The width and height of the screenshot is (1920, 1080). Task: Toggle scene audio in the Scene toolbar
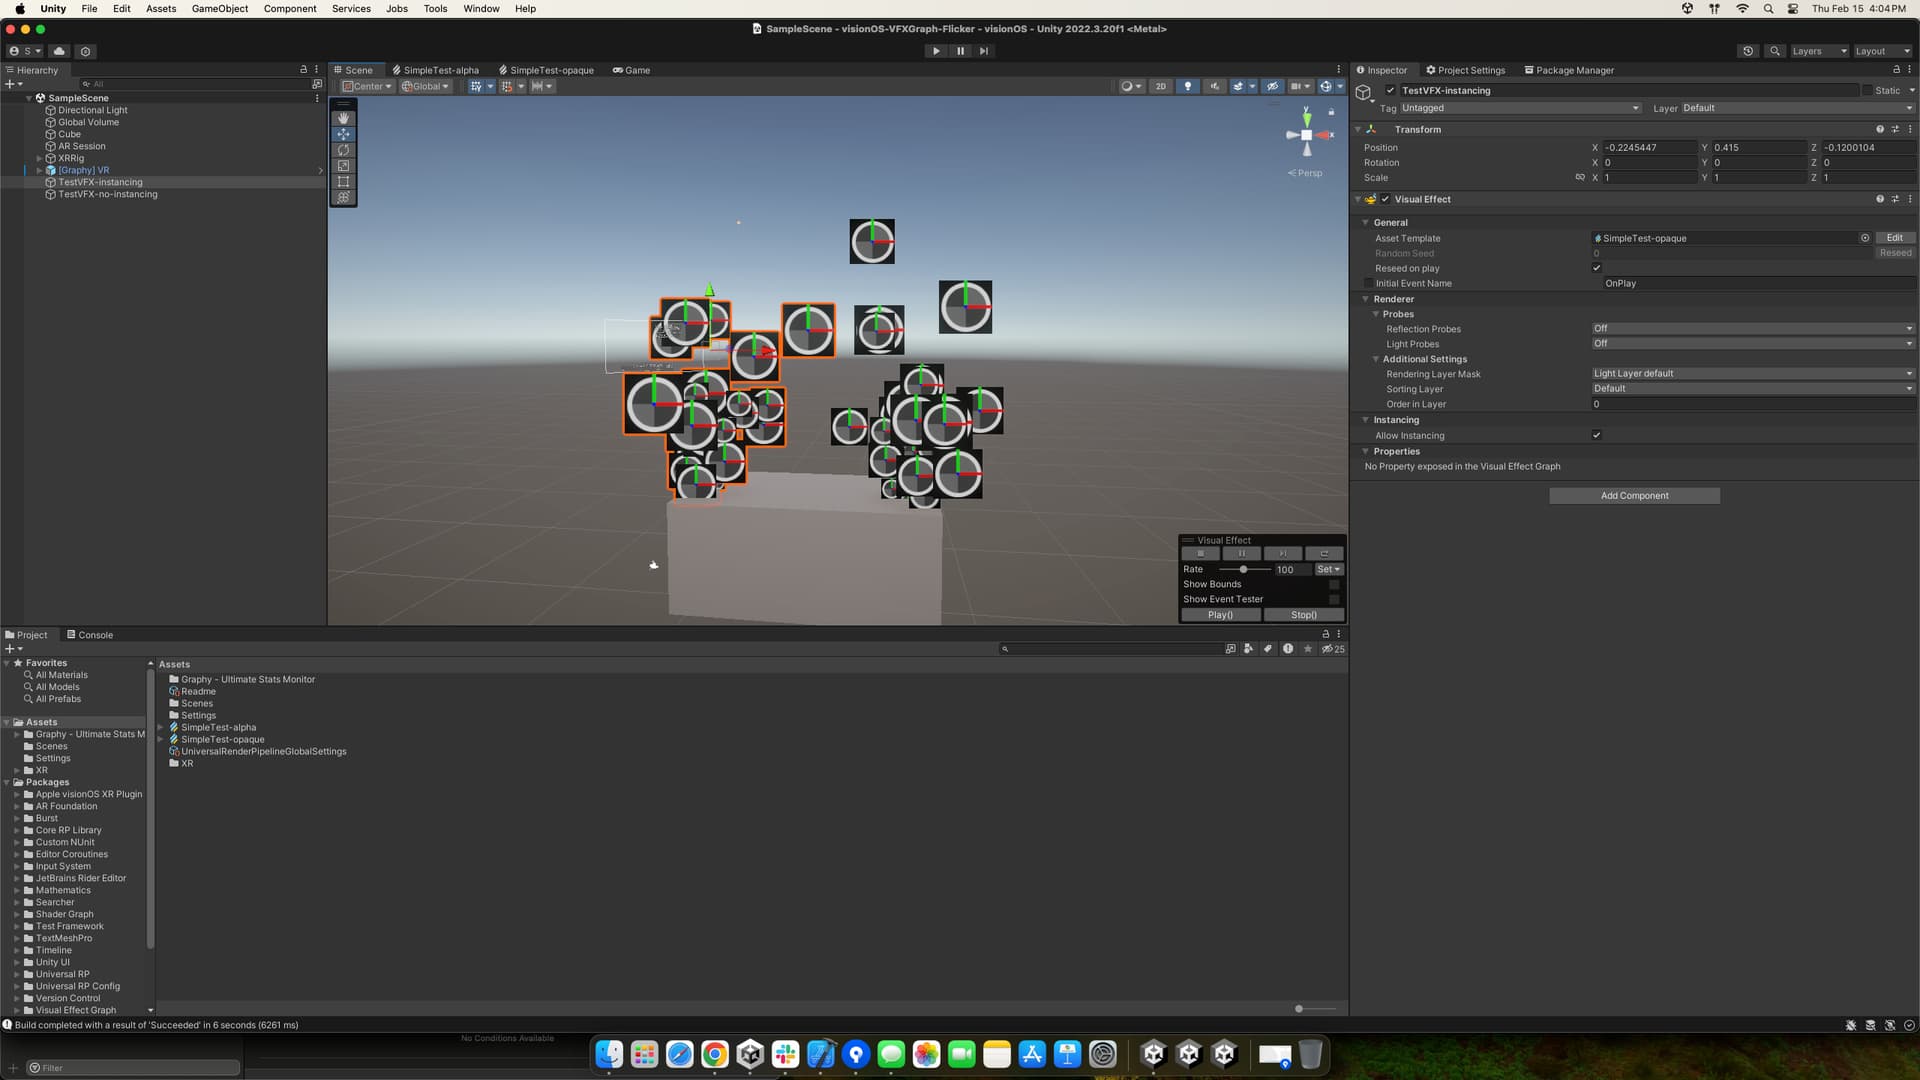1214,86
